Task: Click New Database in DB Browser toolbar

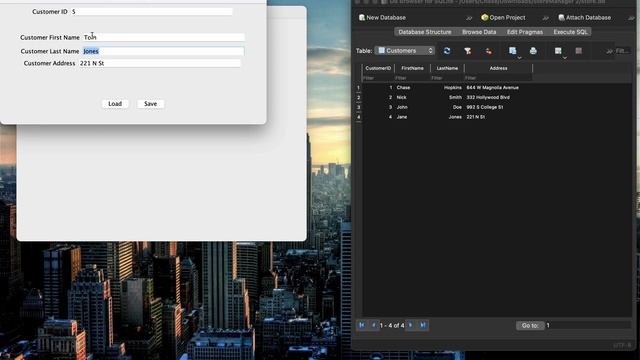Action: click(x=382, y=18)
